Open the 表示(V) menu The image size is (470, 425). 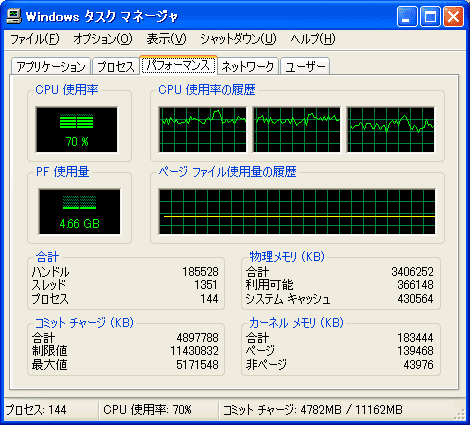[x=166, y=39]
